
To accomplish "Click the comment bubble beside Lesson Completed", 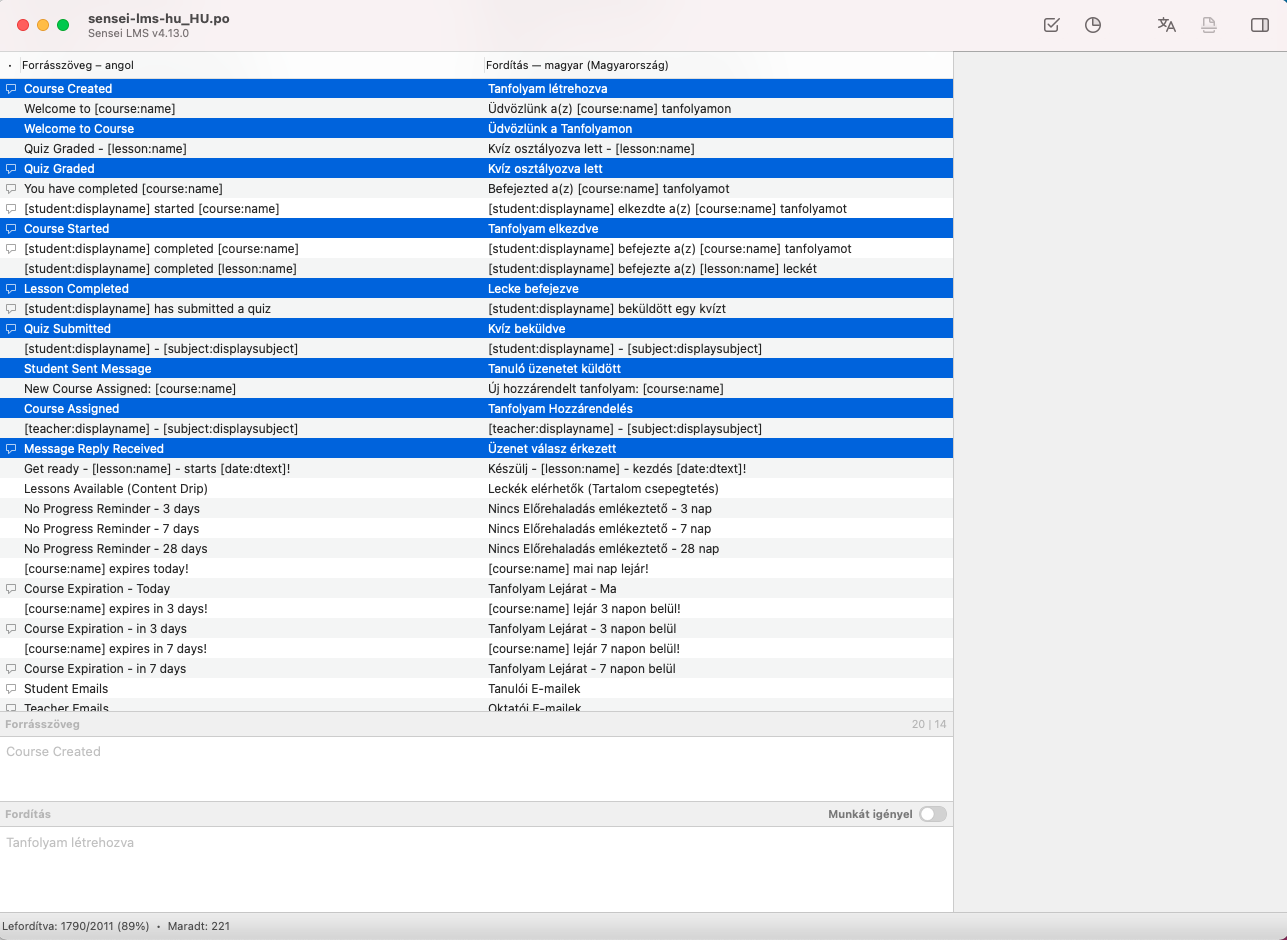I will click(11, 288).
